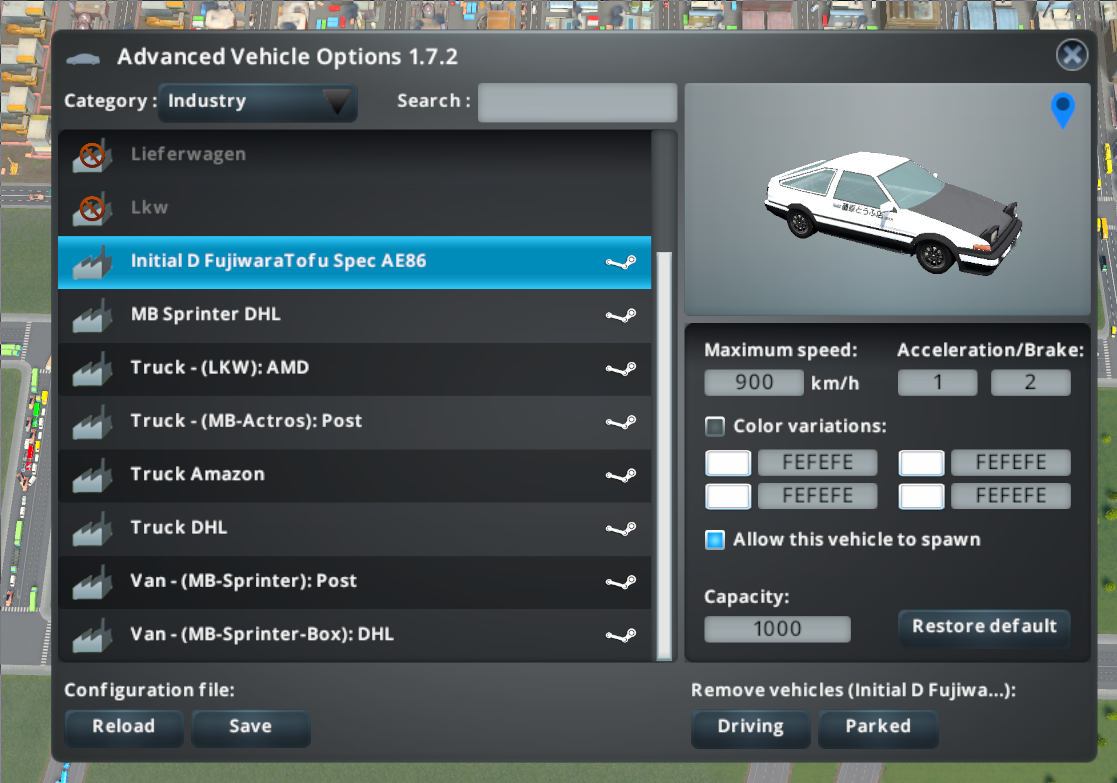Click the vehicle list scrollbar thumb
The height and width of the screenshot is (783, 1117).
[x=664, y=456]
